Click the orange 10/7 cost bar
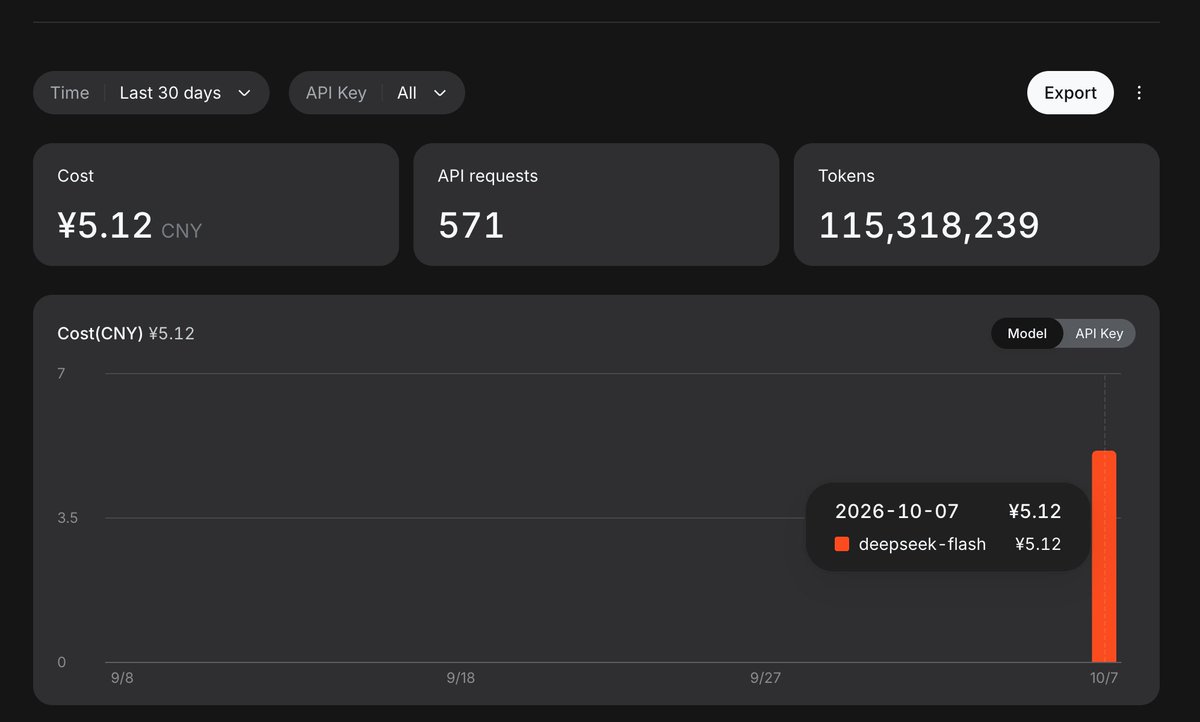This screenshot has height=722, width=1200. [x=1104, y=556]
